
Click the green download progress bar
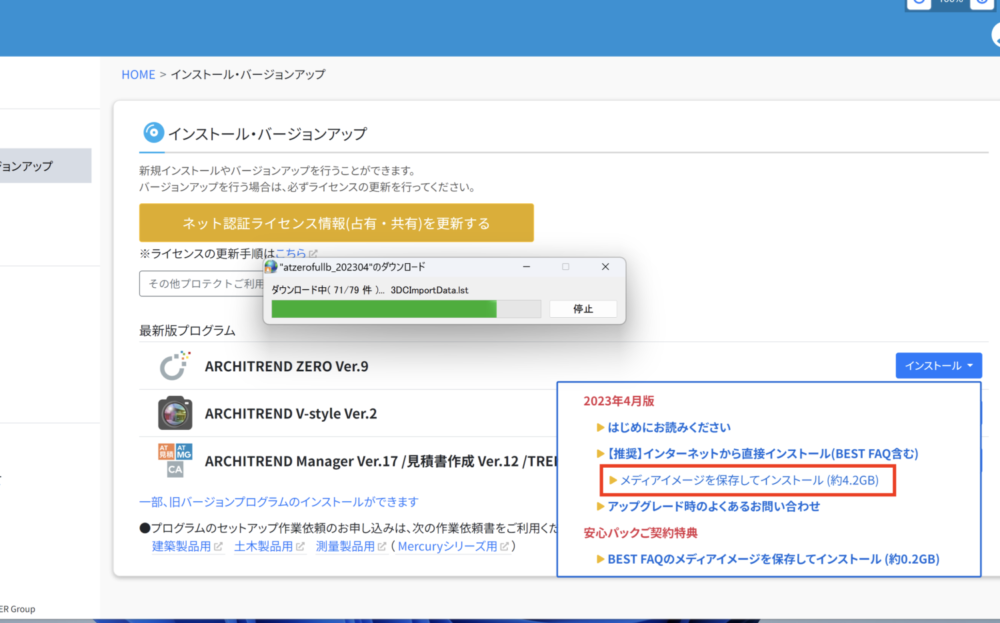pos(406,309)
